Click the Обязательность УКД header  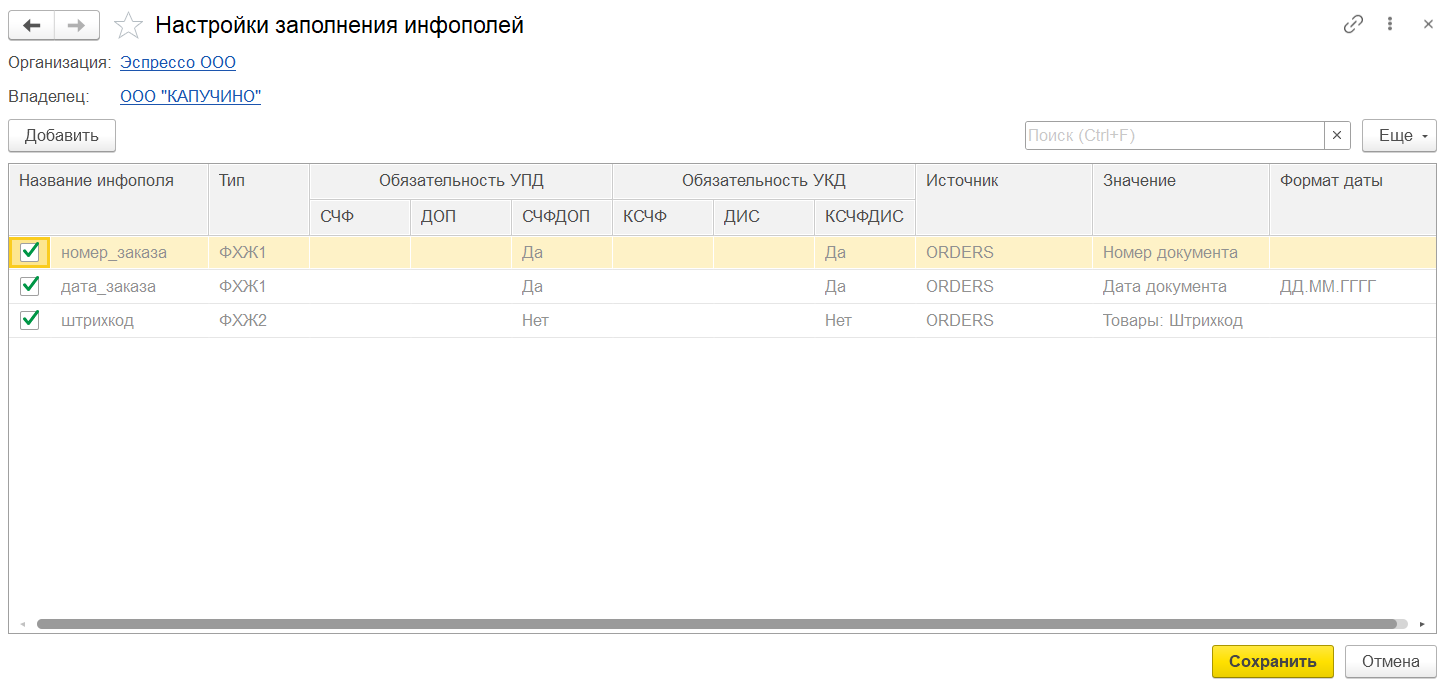pyautogui.click(x=764, y=181)
